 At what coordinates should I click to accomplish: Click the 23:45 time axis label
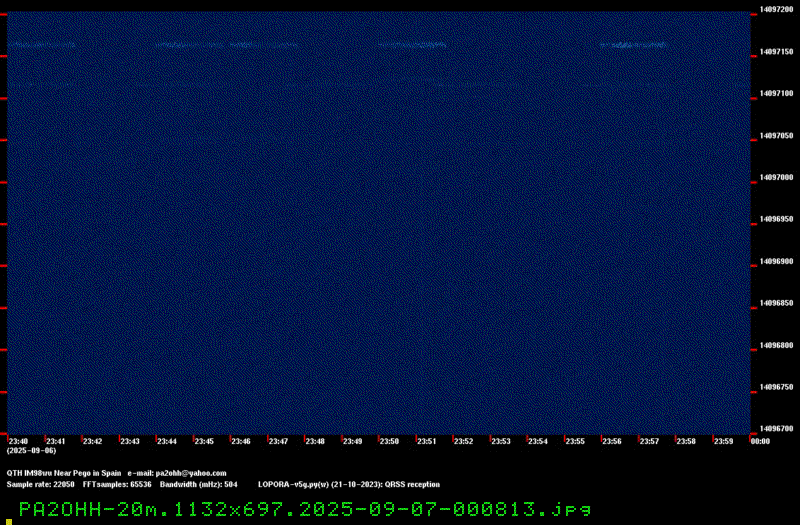click(x=204, y=441)
